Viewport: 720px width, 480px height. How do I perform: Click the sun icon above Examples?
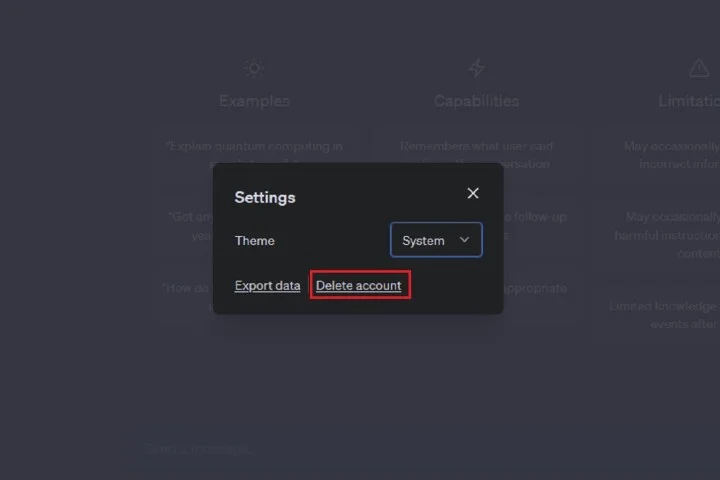[254, 68]
